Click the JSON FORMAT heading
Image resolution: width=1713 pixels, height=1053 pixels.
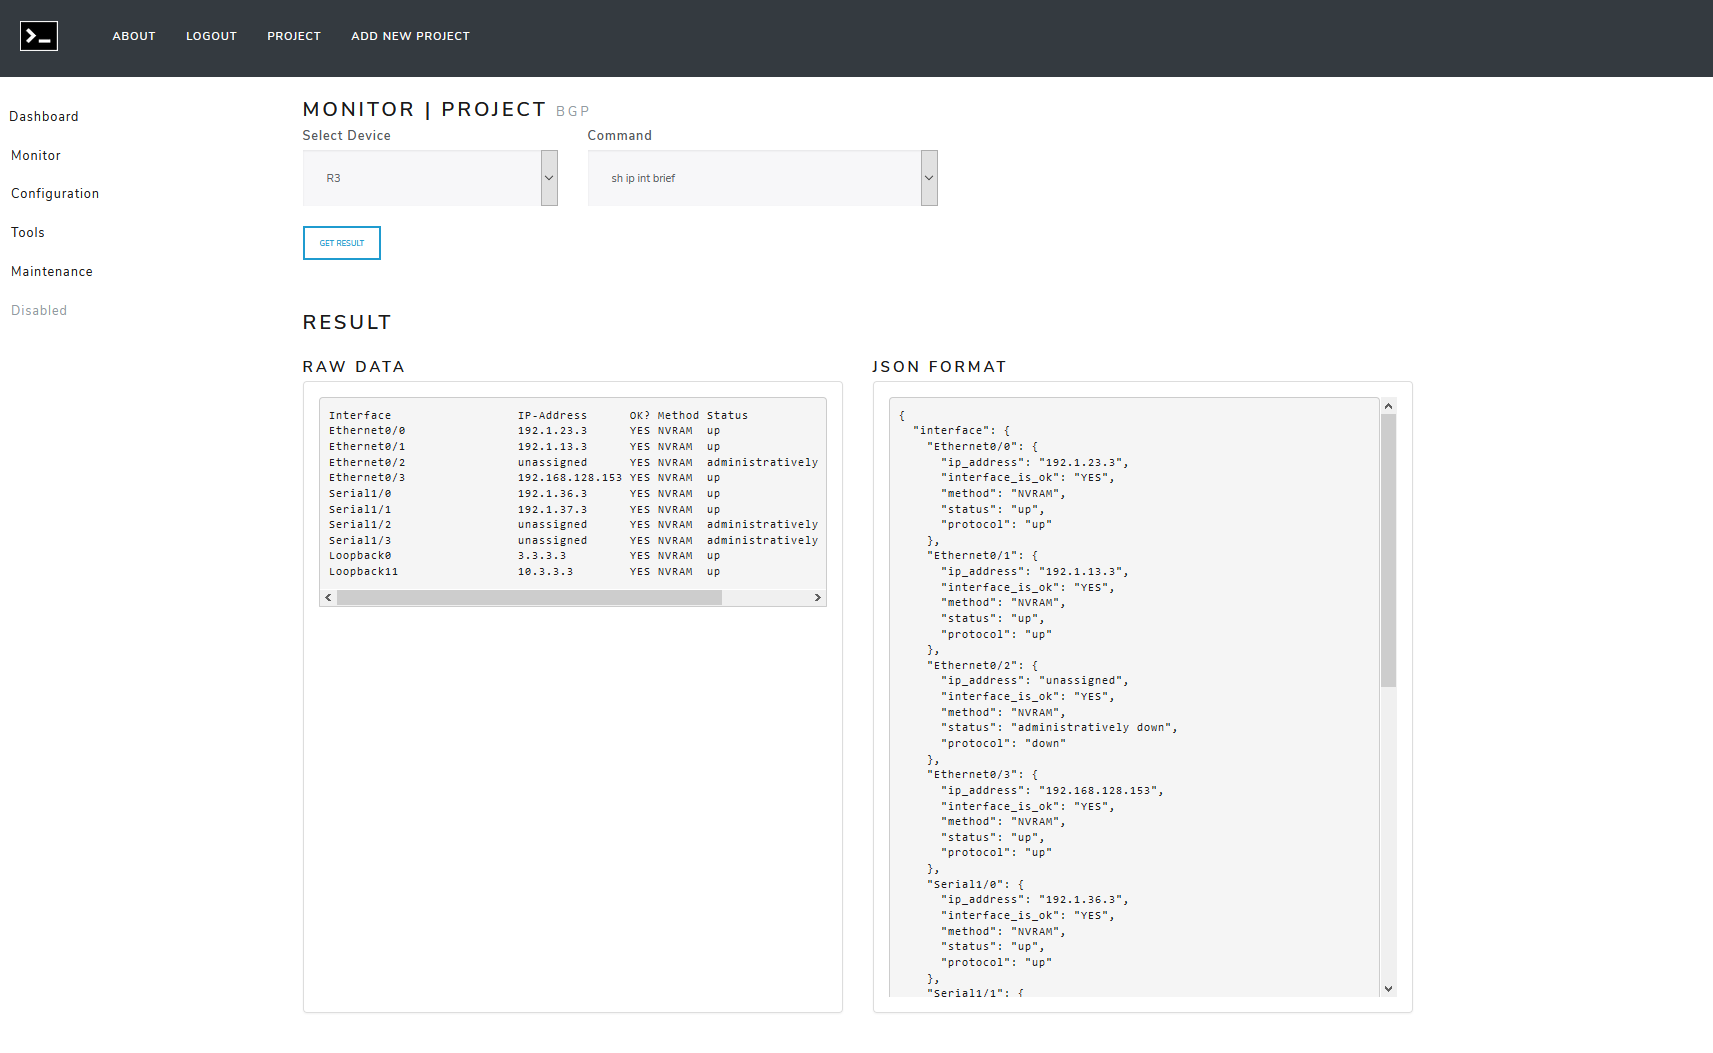pos(939,367)
